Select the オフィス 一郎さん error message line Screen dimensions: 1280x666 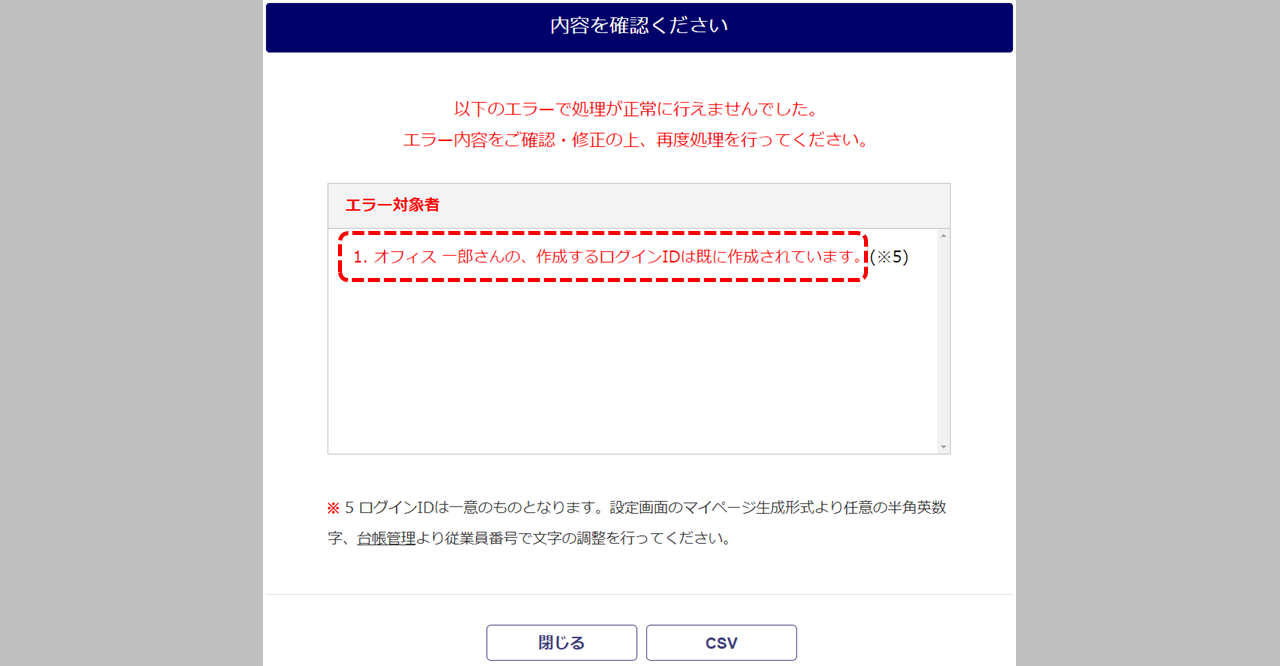(x=609, y=257)
